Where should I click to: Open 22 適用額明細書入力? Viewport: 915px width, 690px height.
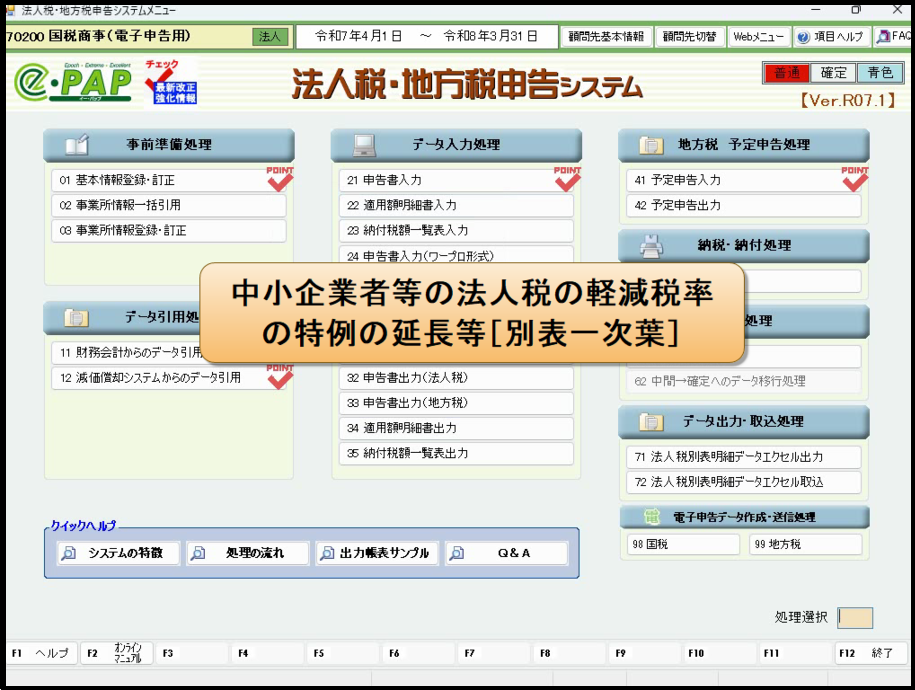coord(456,205)
